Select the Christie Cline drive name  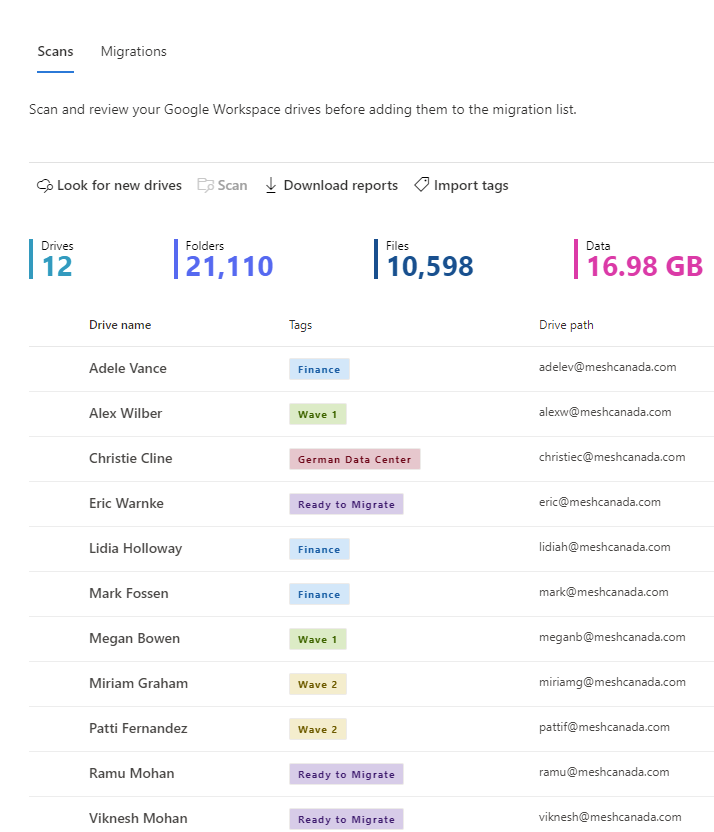[130, 458]
